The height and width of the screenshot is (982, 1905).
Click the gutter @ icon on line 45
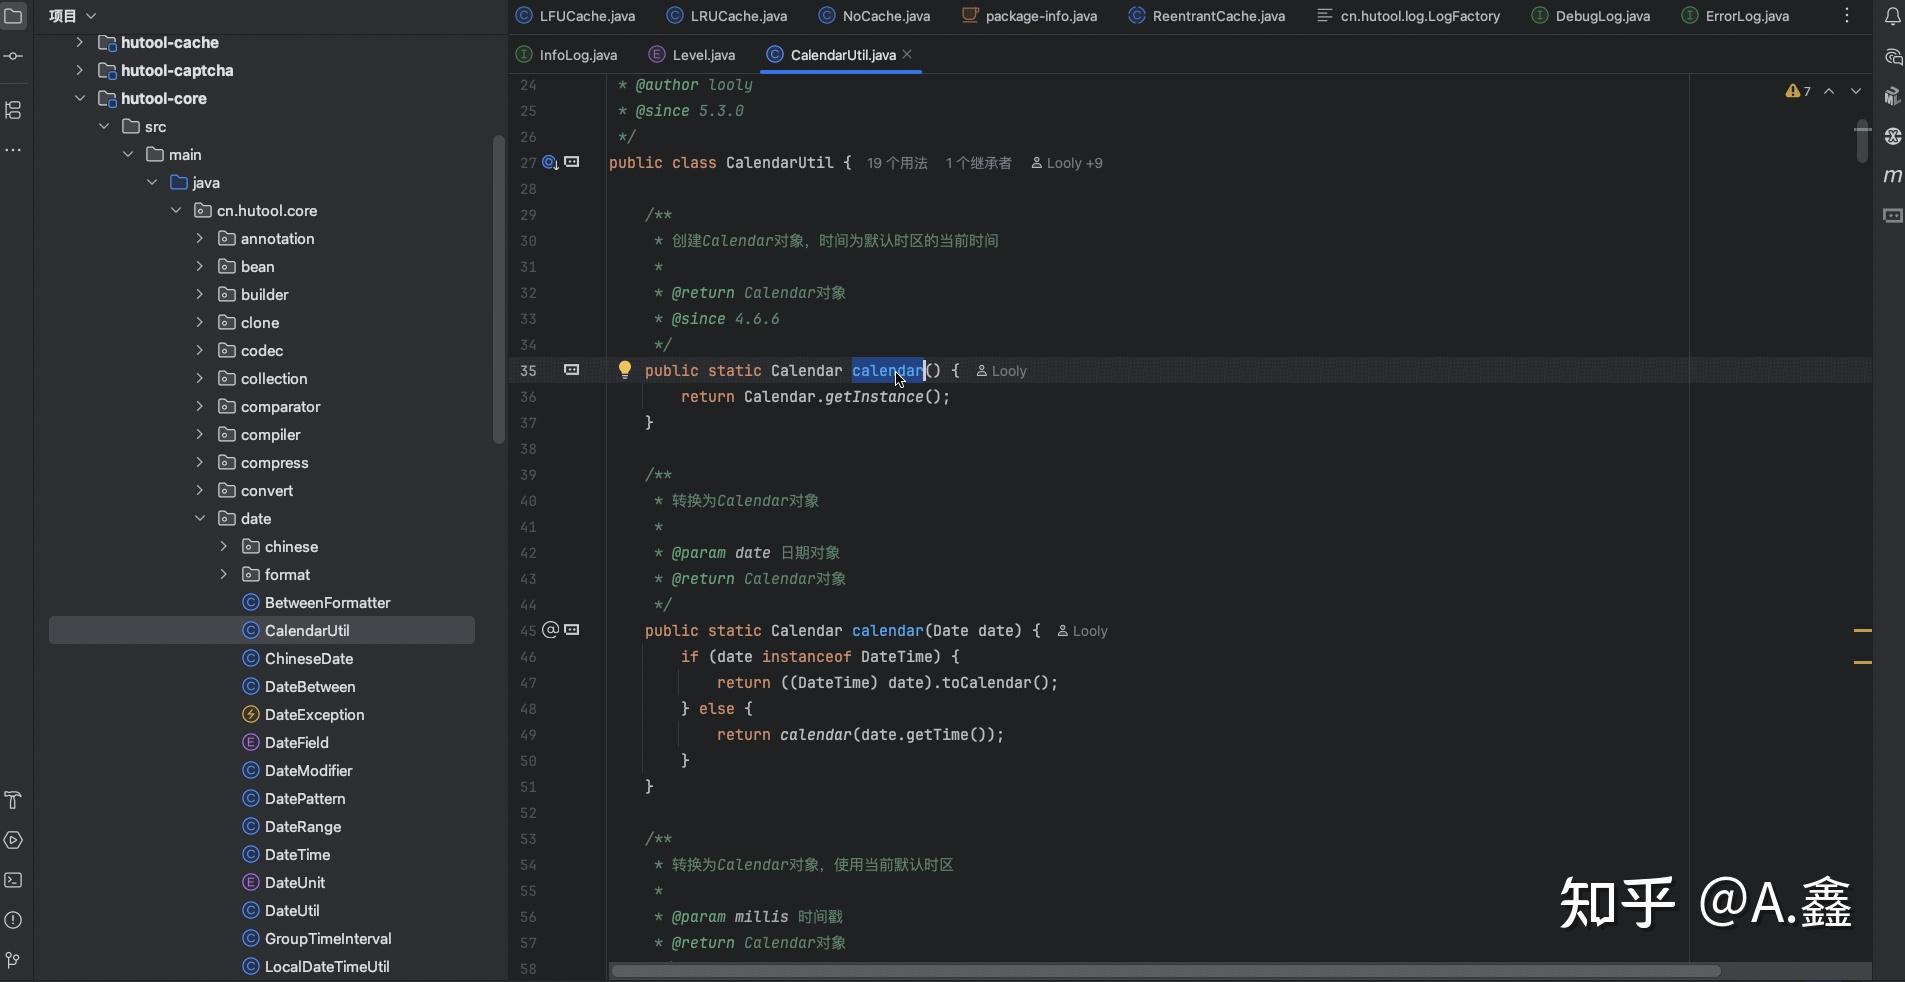point(550,630)
